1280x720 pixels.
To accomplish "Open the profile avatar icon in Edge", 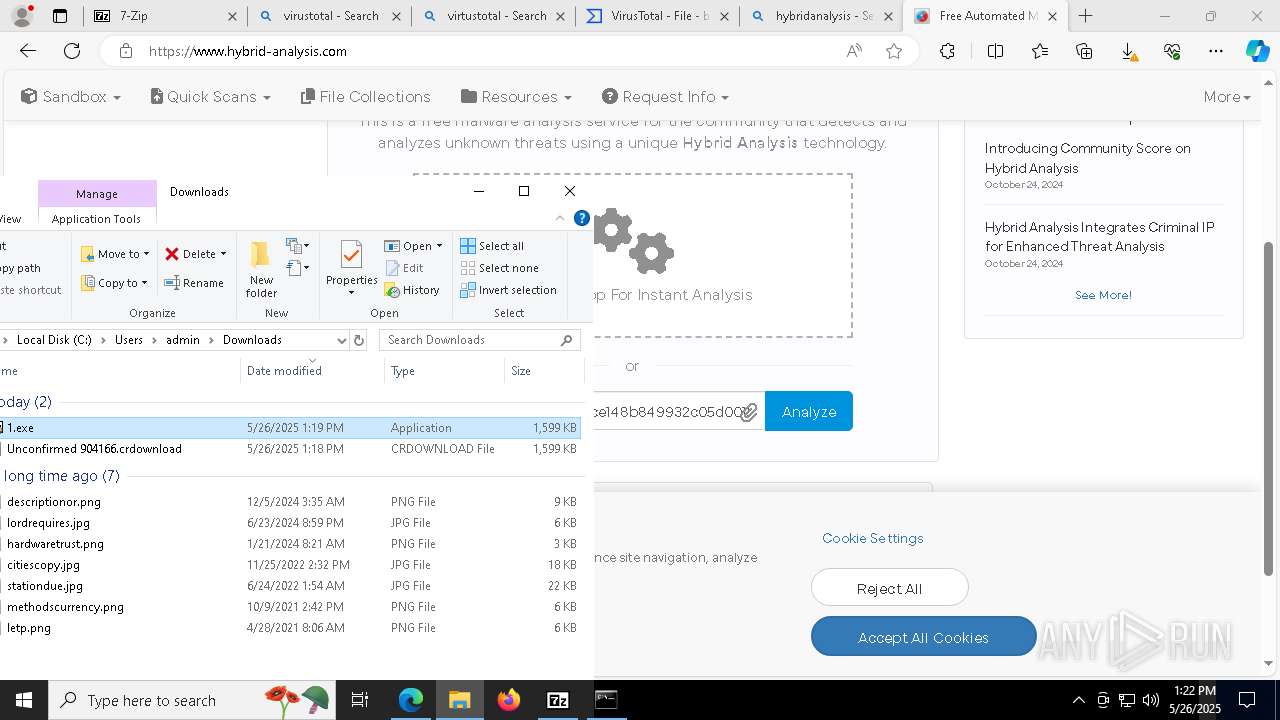I will click(x=23, y=16).
